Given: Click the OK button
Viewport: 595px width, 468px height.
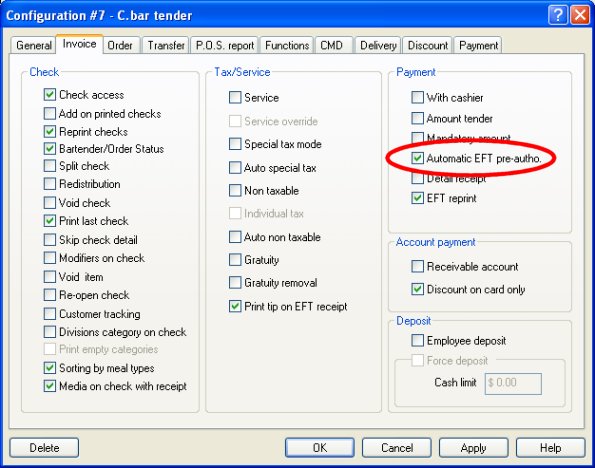Looking at the screenshot, I should pyautogui.click(x=320, y=448).
